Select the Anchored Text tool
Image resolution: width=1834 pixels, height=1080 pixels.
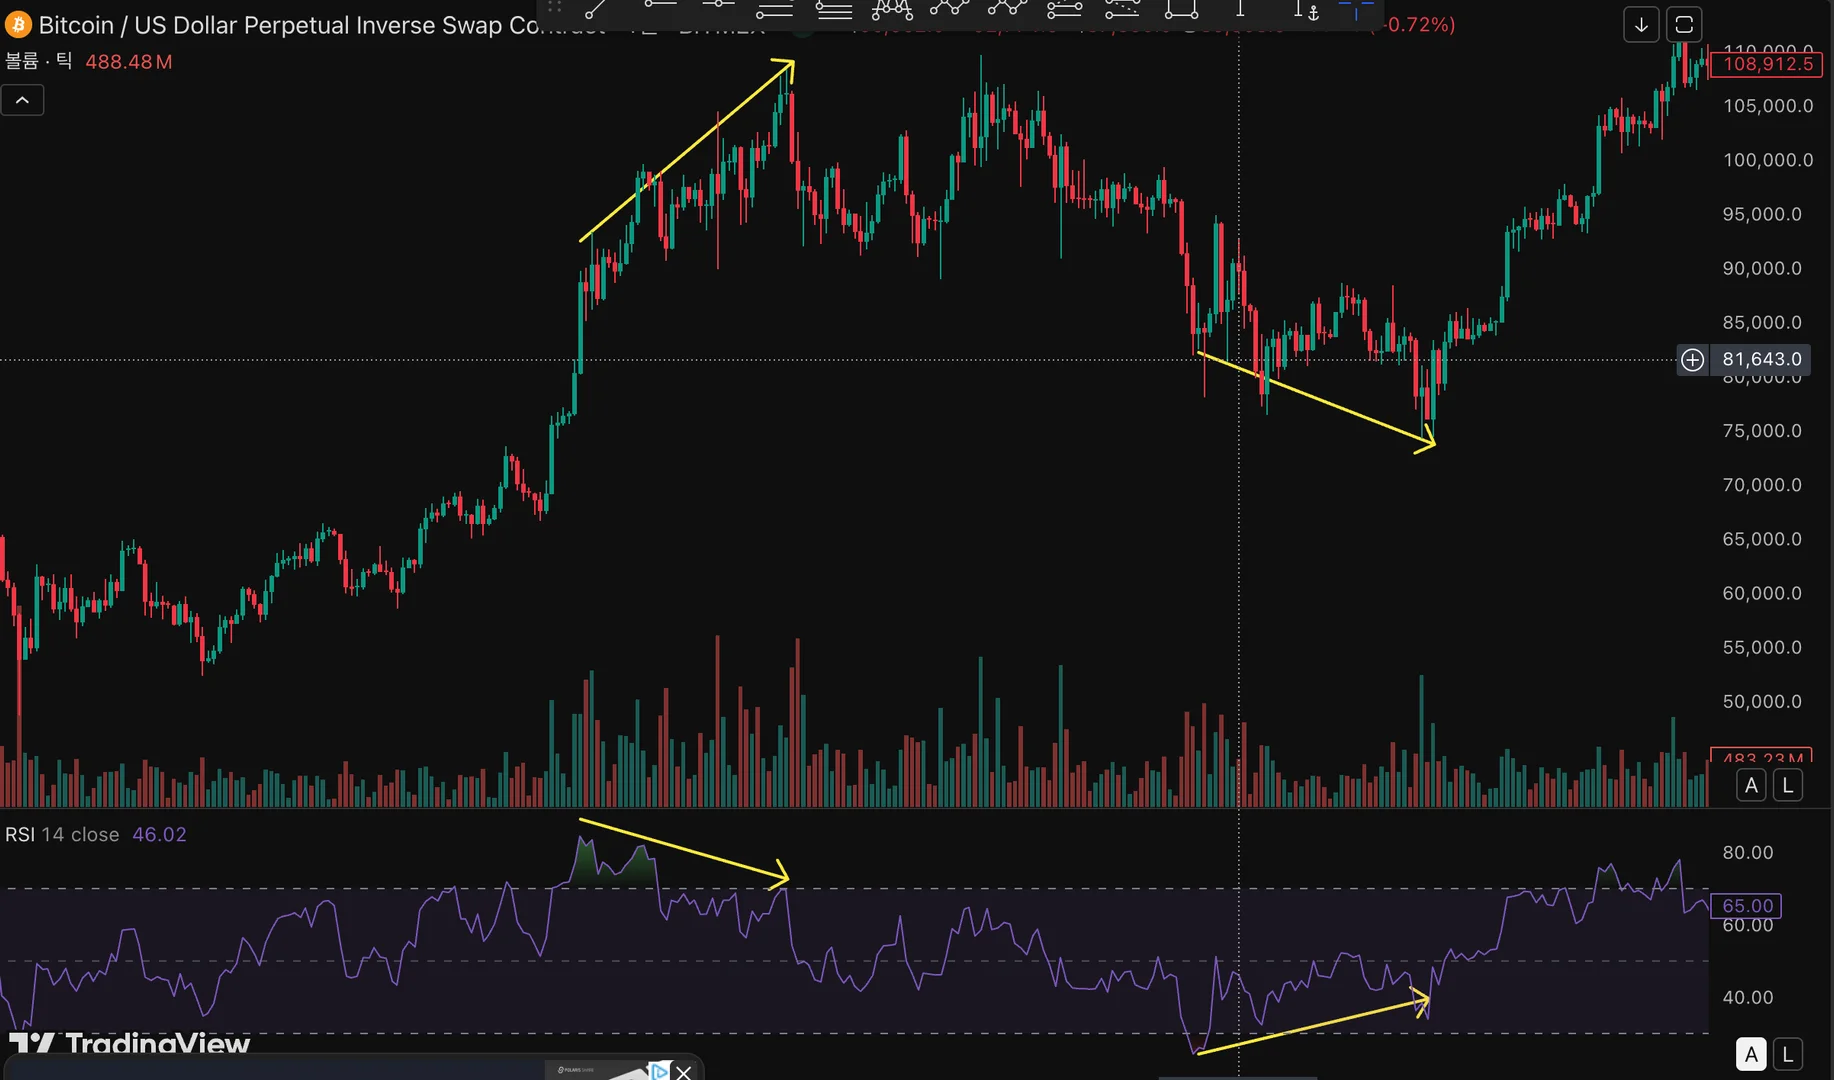click(1306, 10)
